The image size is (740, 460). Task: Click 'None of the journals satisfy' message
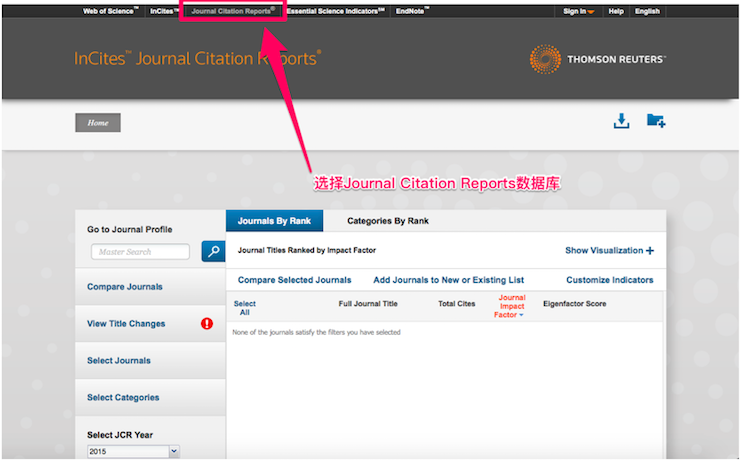pos(316,332)
